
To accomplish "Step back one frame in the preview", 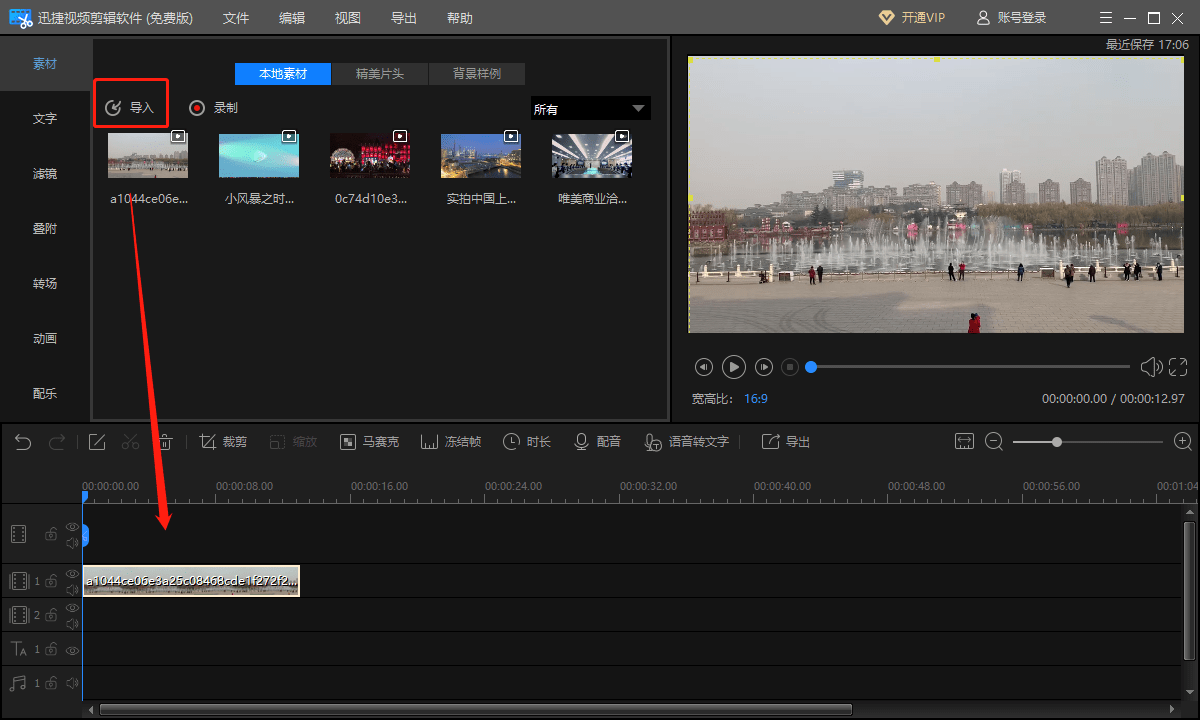I will tap(704, 367).
